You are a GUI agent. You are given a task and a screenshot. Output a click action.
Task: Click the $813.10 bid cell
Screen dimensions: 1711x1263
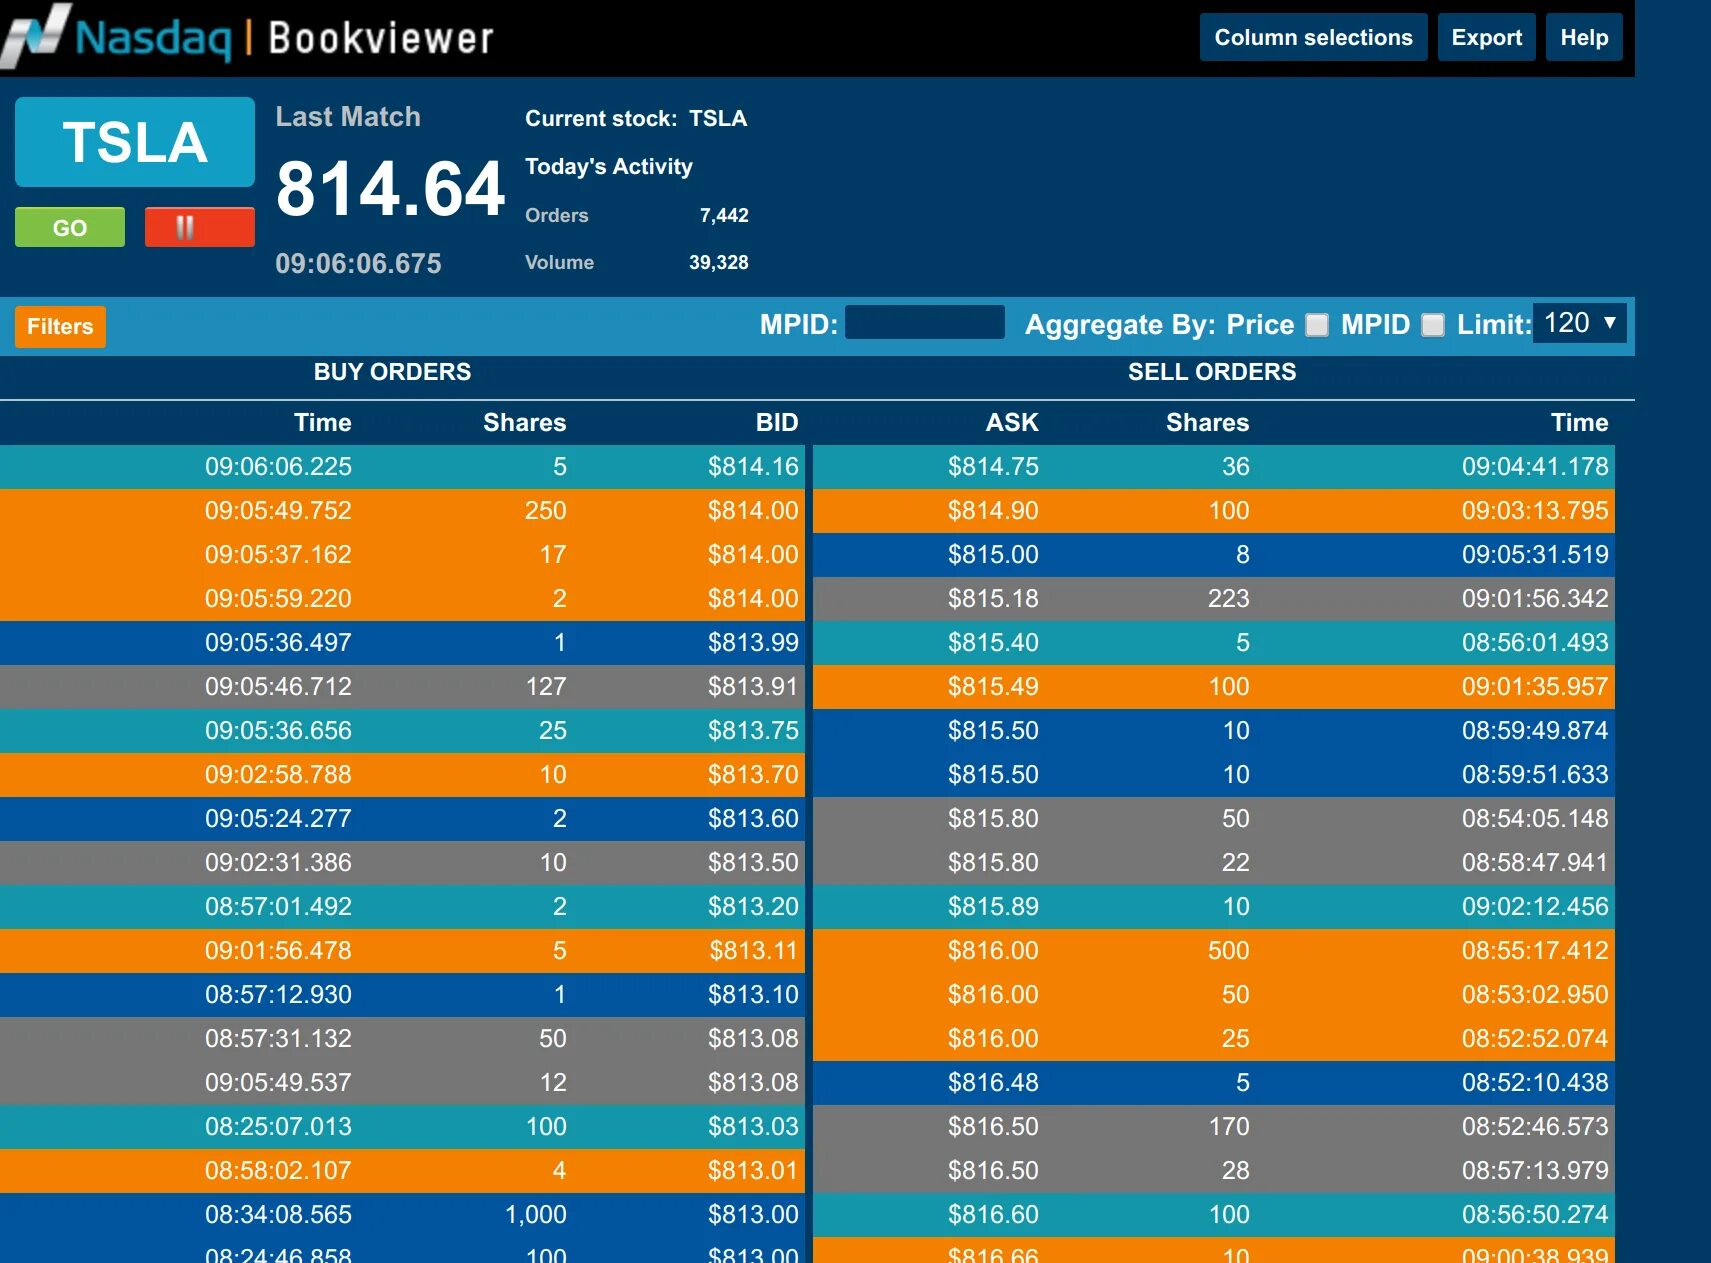click(x=753, y=994)
